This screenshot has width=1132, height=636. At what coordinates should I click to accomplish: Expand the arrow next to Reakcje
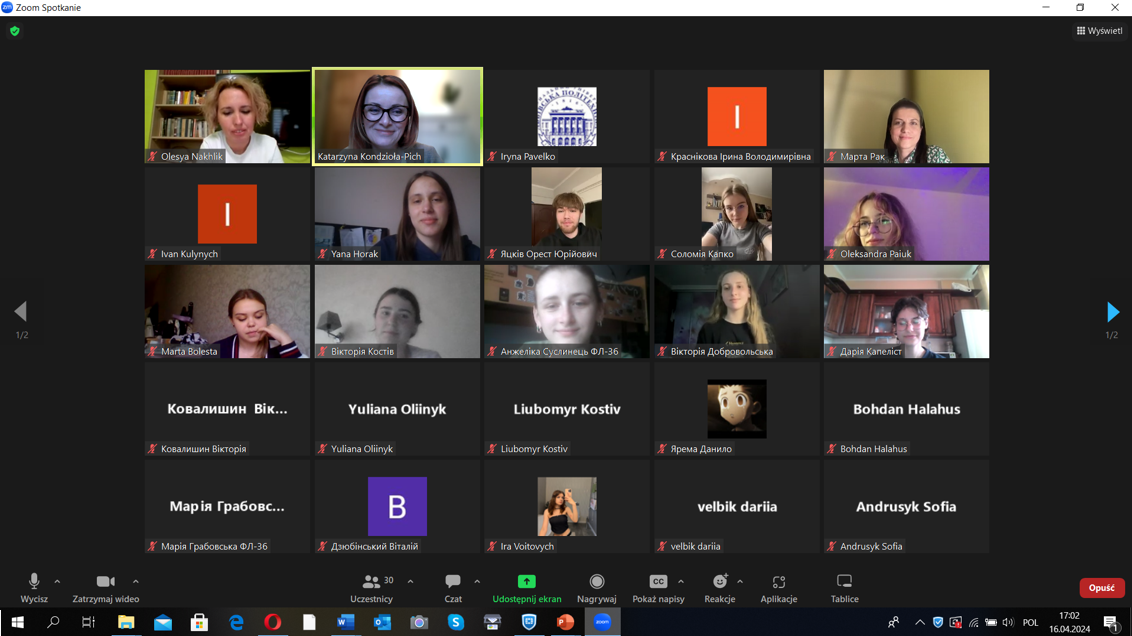740,581
